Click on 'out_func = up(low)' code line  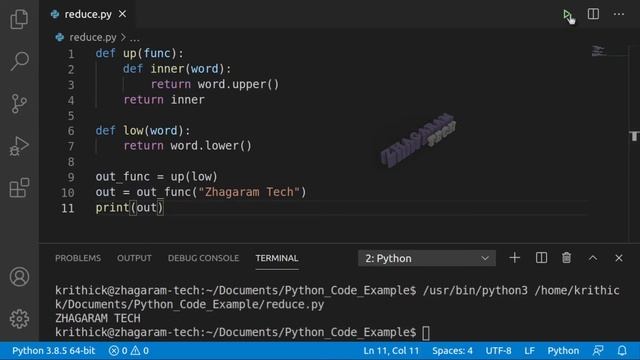tap(156, 177)
